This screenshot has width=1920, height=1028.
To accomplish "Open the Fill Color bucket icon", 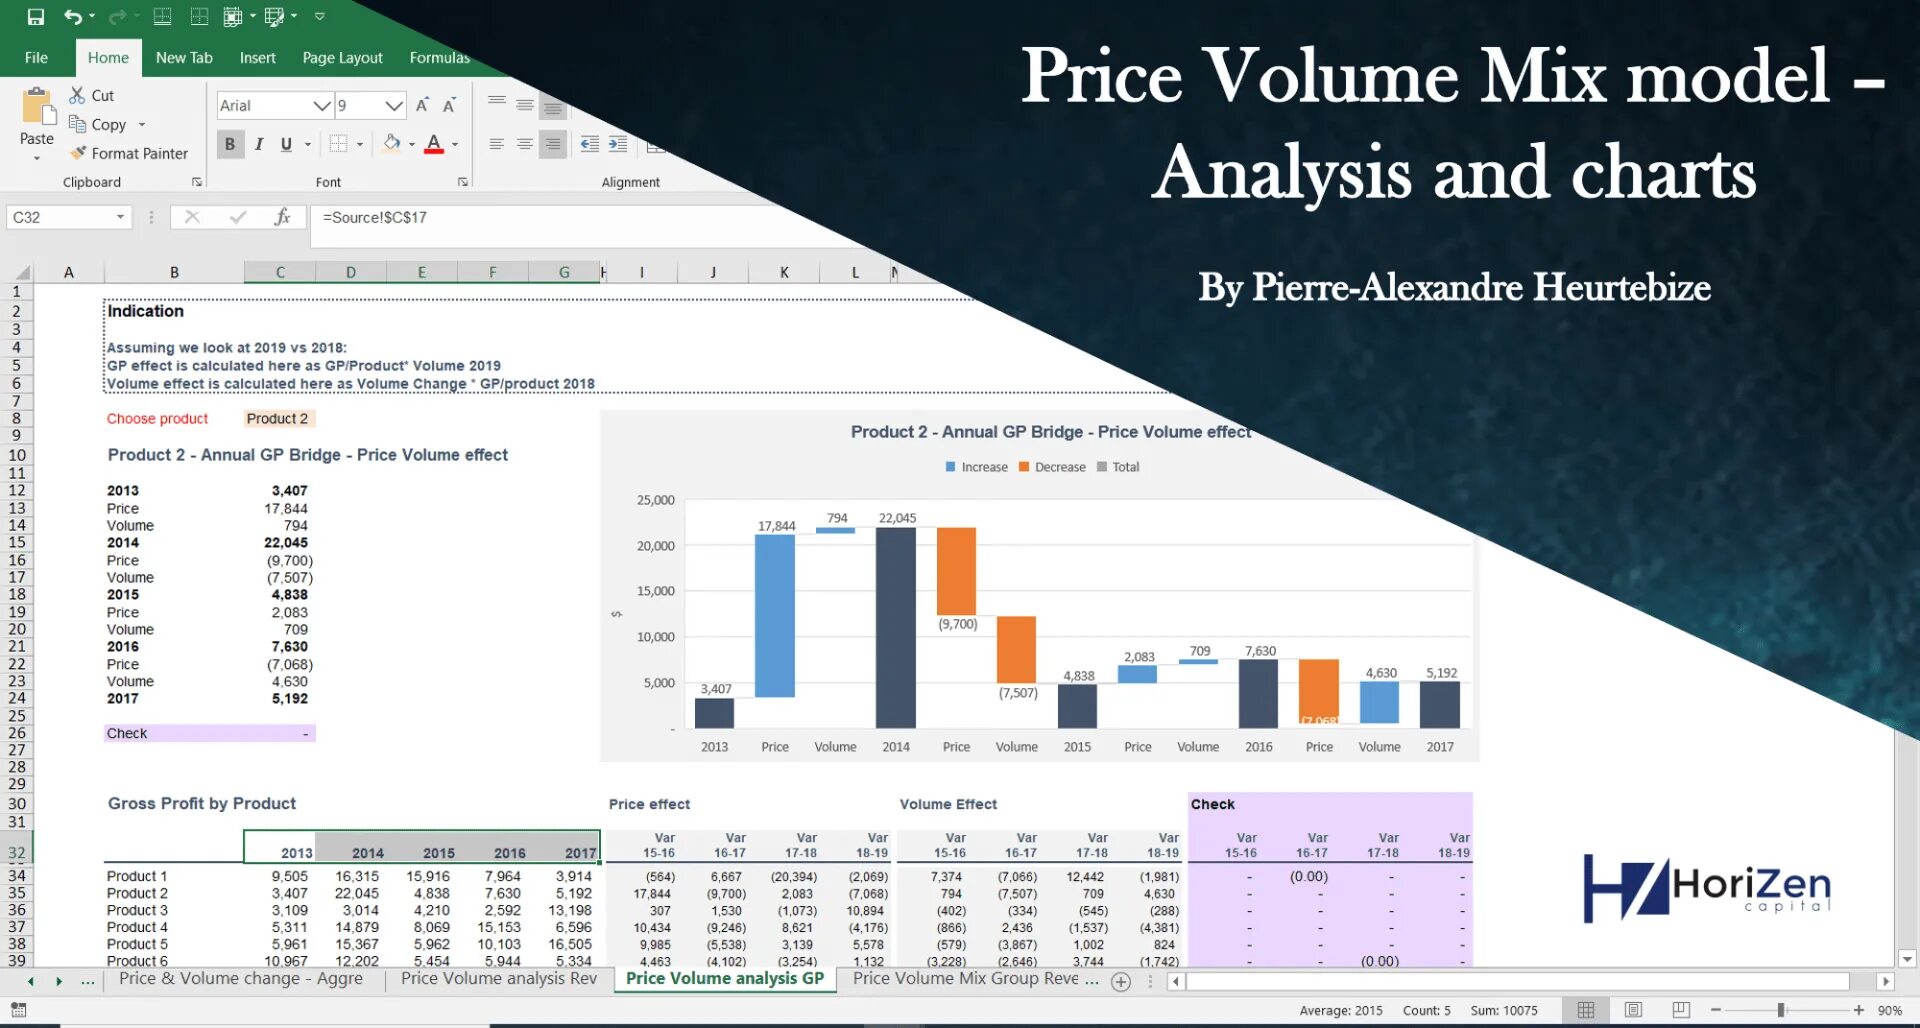I will coord(390,144).
